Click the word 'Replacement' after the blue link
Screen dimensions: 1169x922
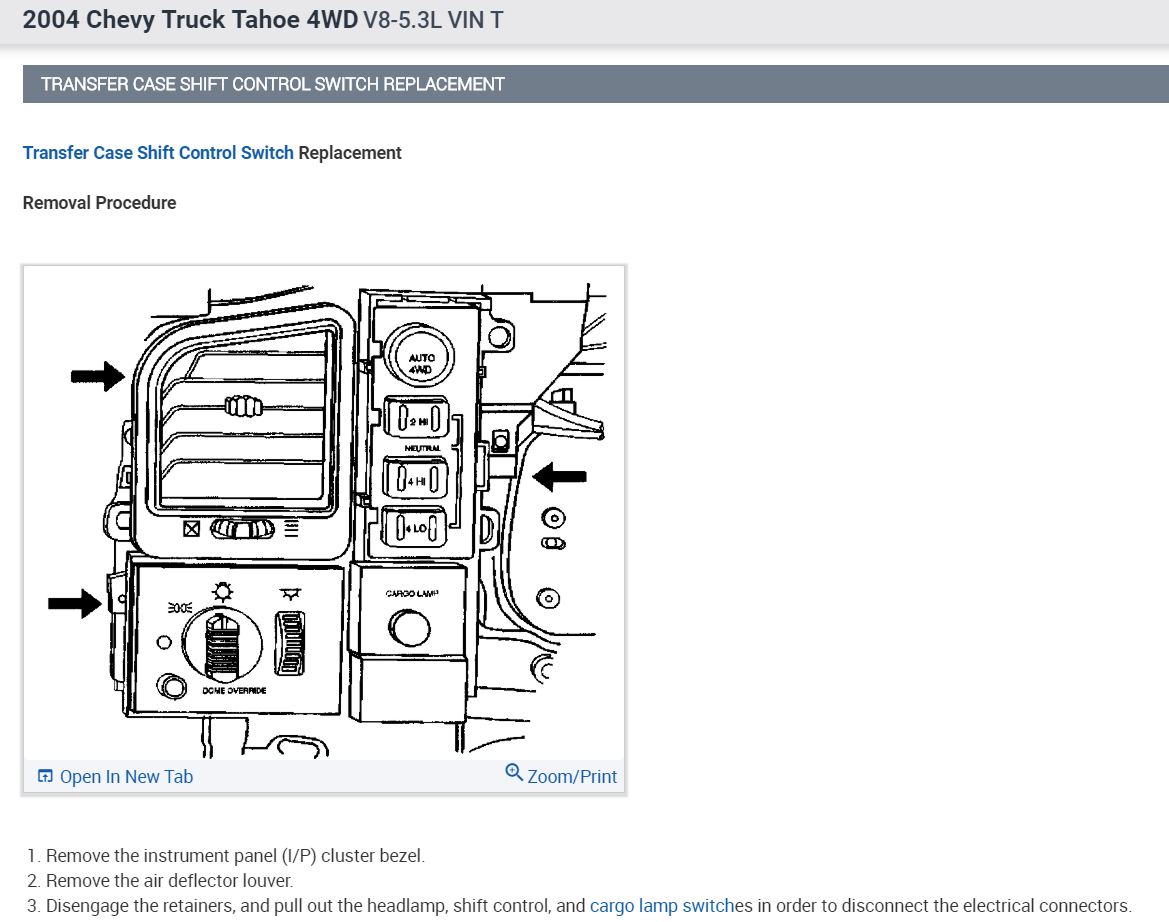[x=350, y=153]
